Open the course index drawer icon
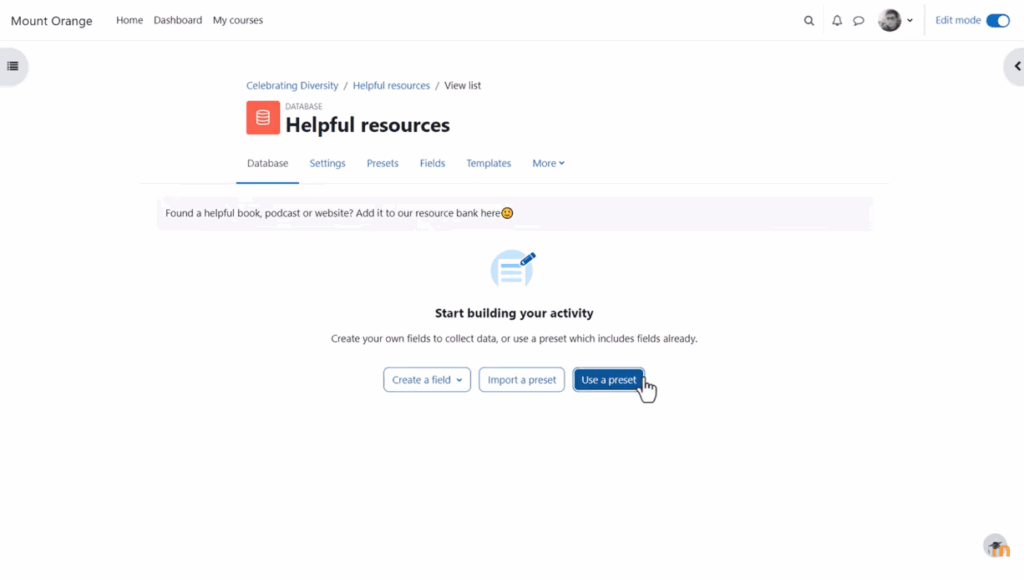 point(13,66)
